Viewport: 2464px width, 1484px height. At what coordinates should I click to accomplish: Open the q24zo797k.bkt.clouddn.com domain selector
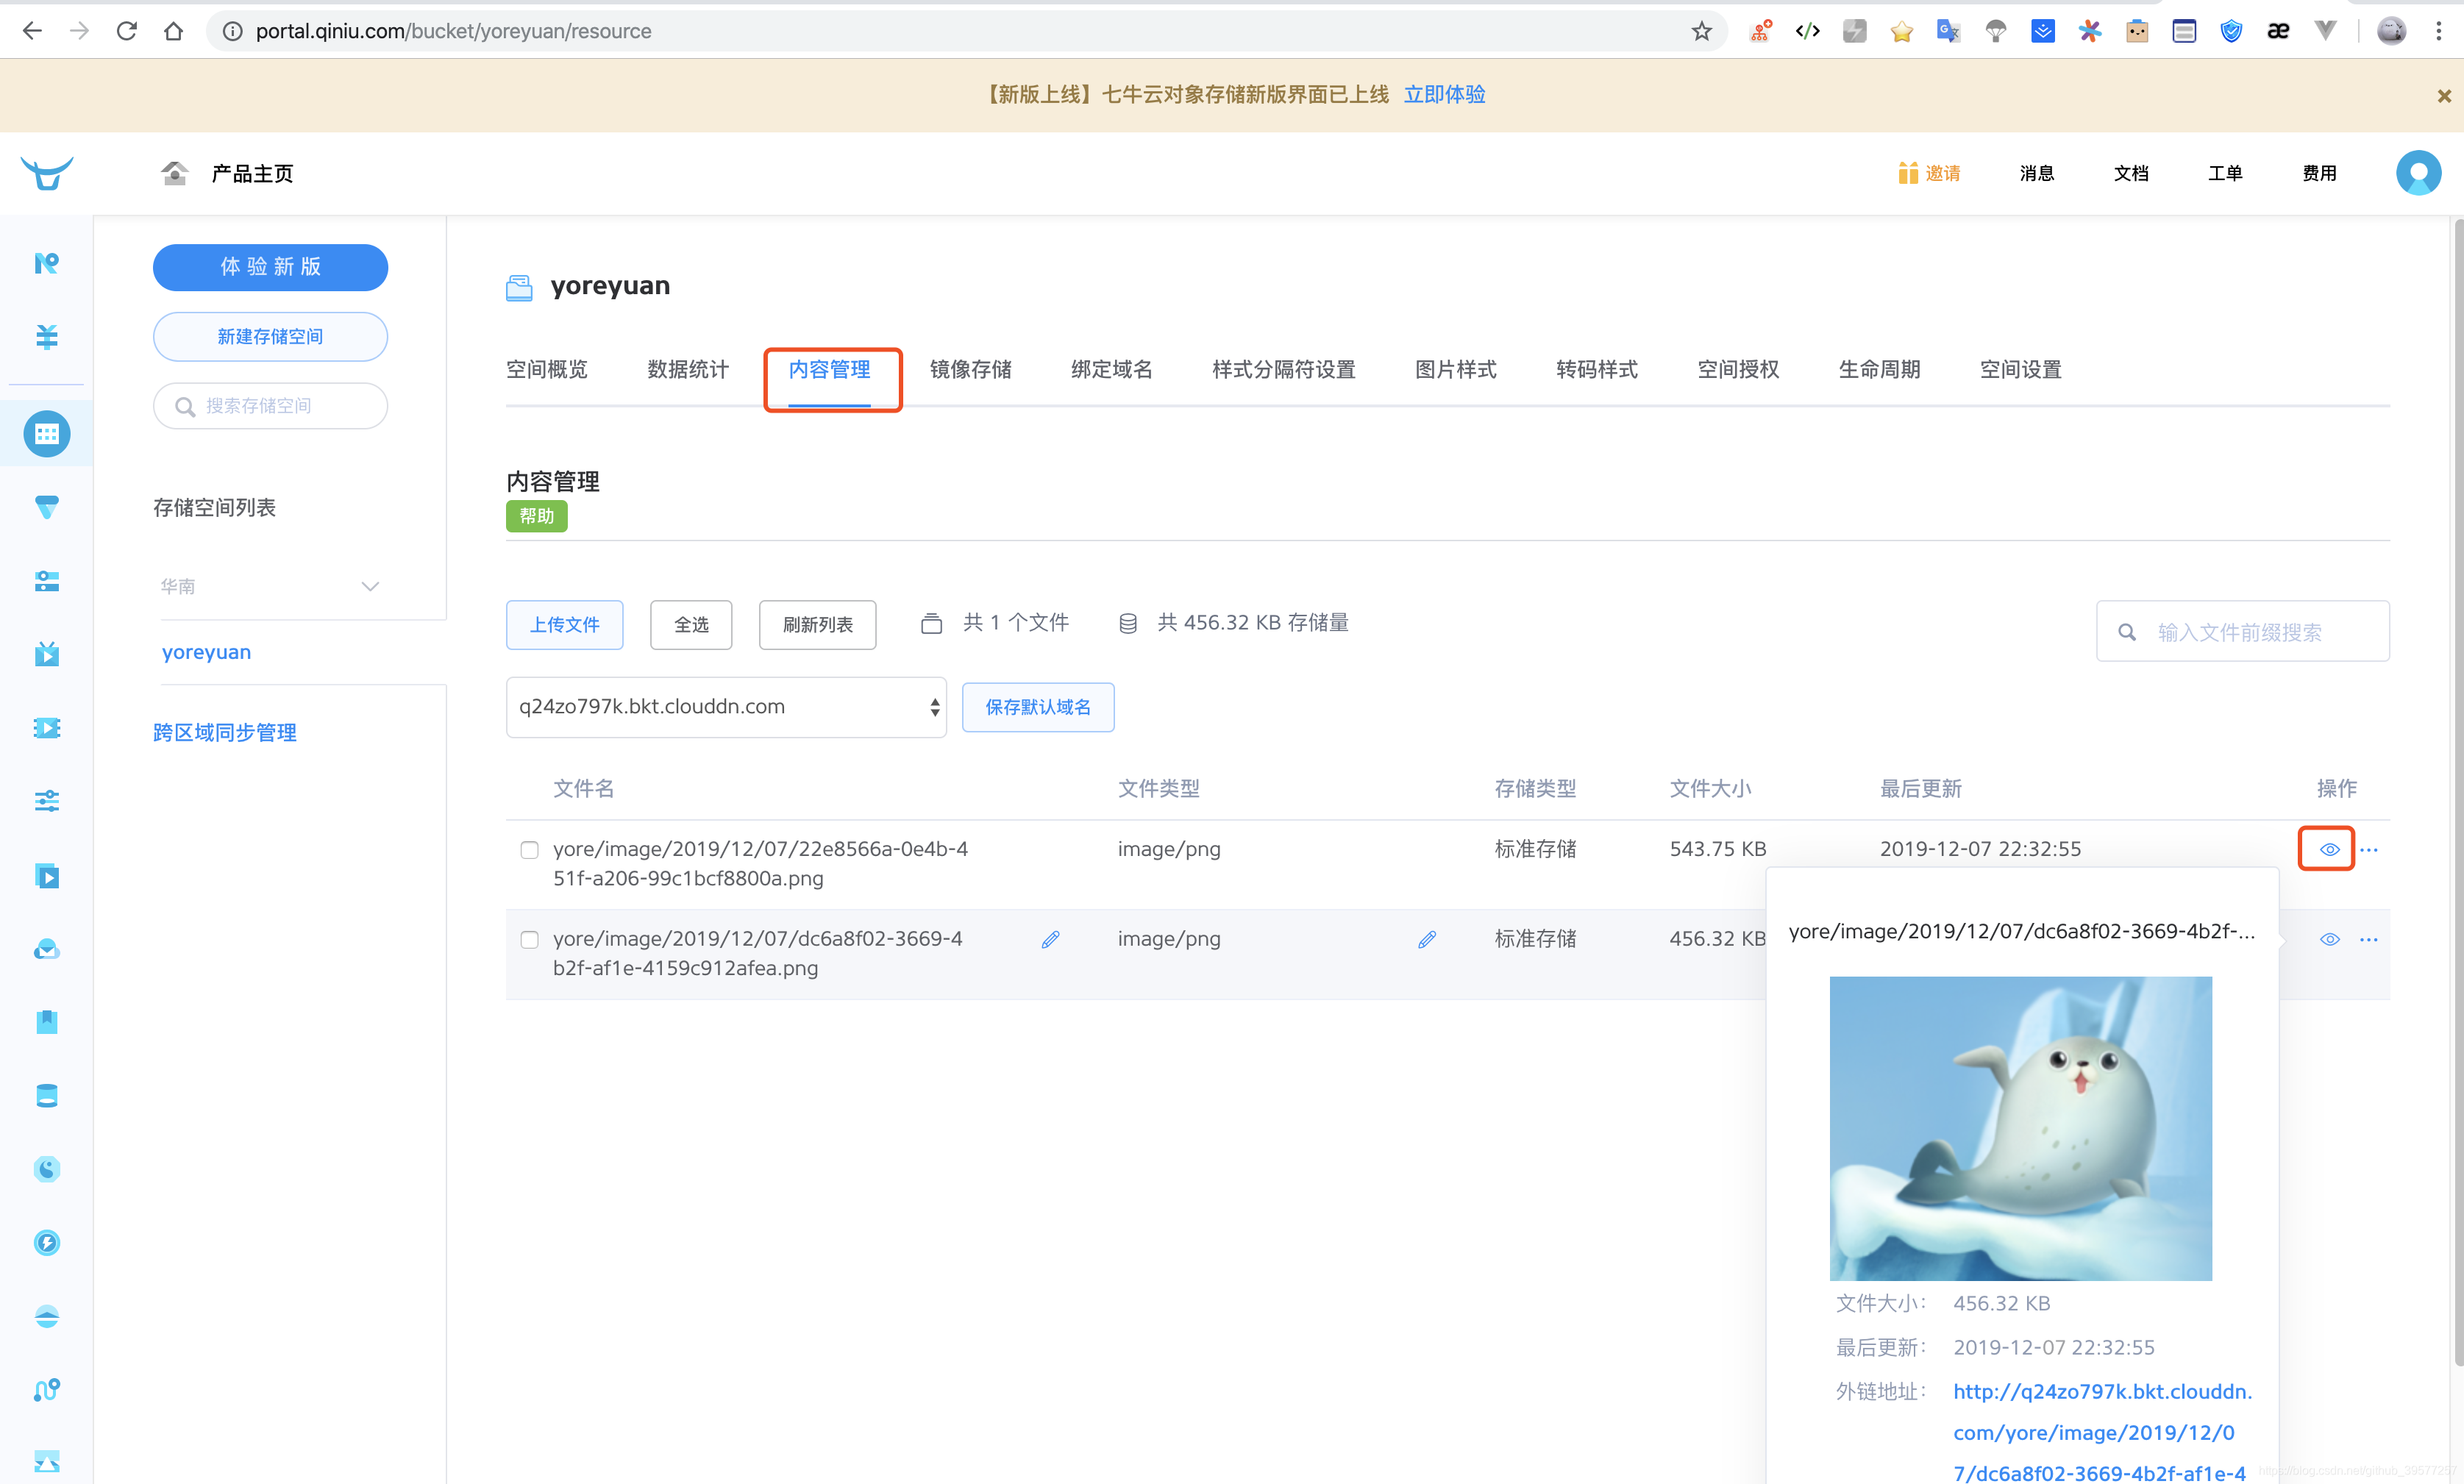726,707
